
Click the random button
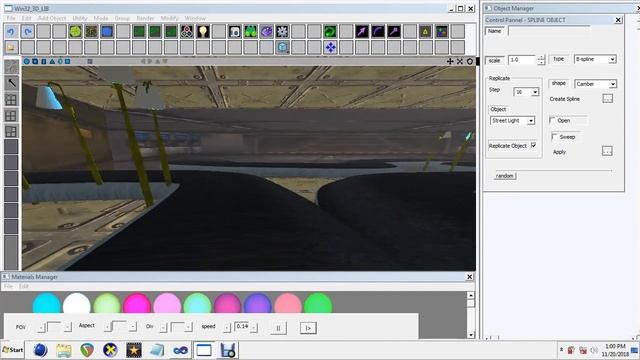(505, 176)
